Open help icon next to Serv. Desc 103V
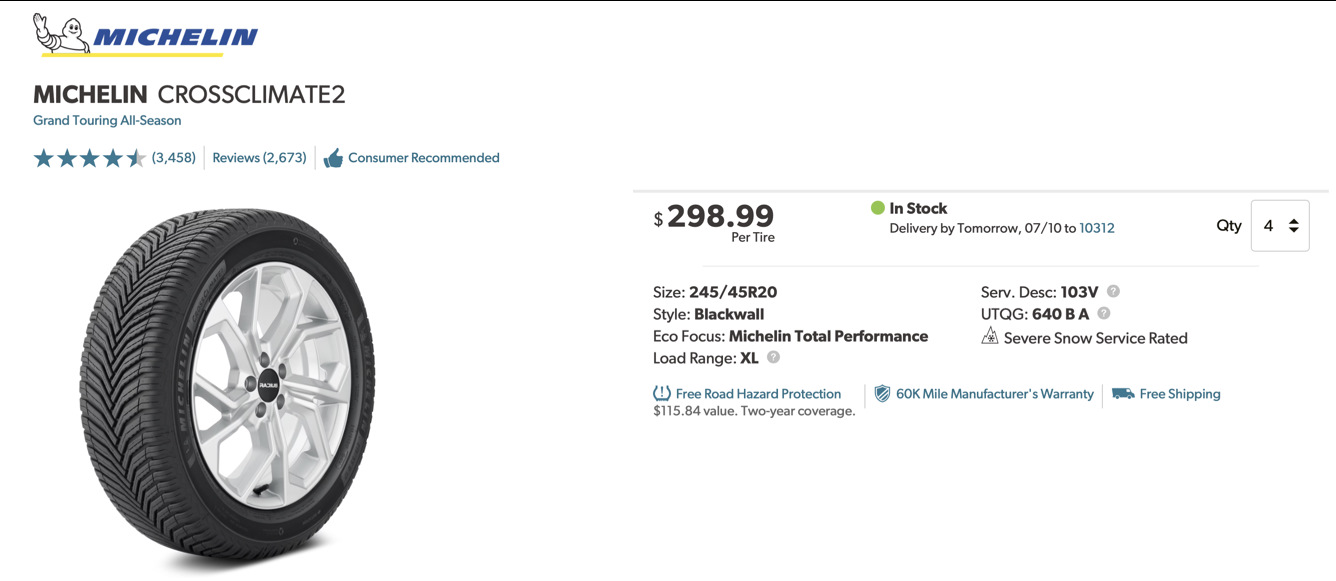The height and width of the screenshot is (581, 1336). pyautogui.click(x=1113, y=292)
